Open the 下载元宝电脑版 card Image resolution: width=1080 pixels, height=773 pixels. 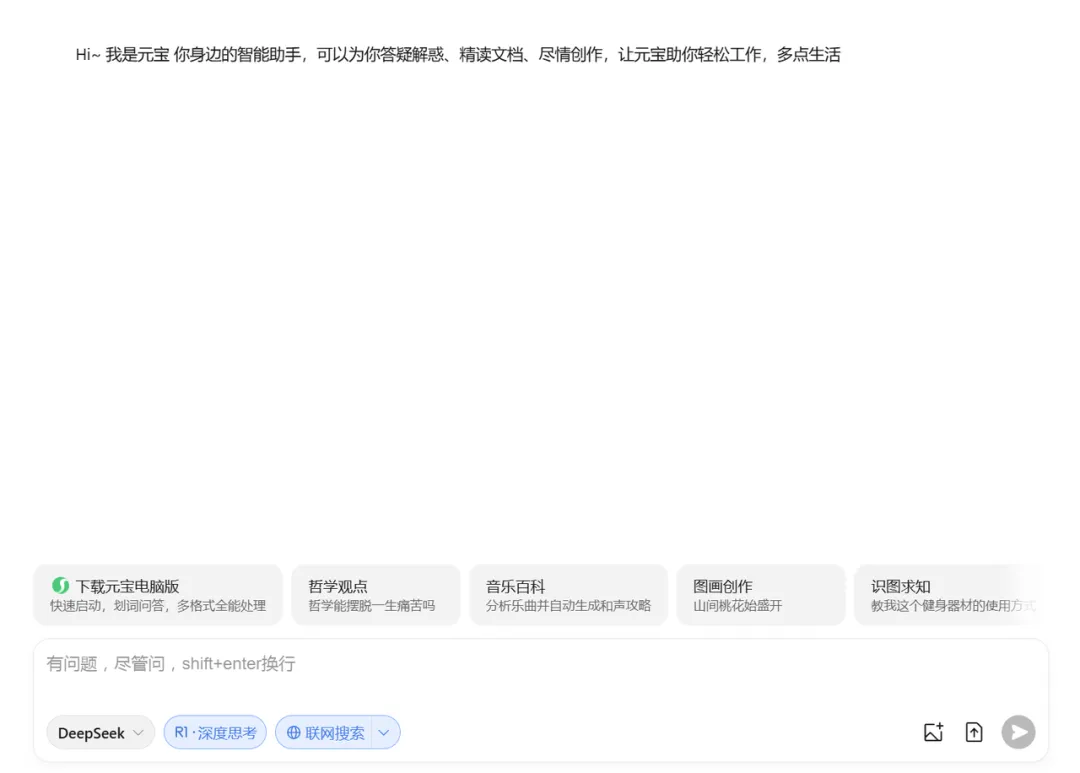click(x=158, y=595)
